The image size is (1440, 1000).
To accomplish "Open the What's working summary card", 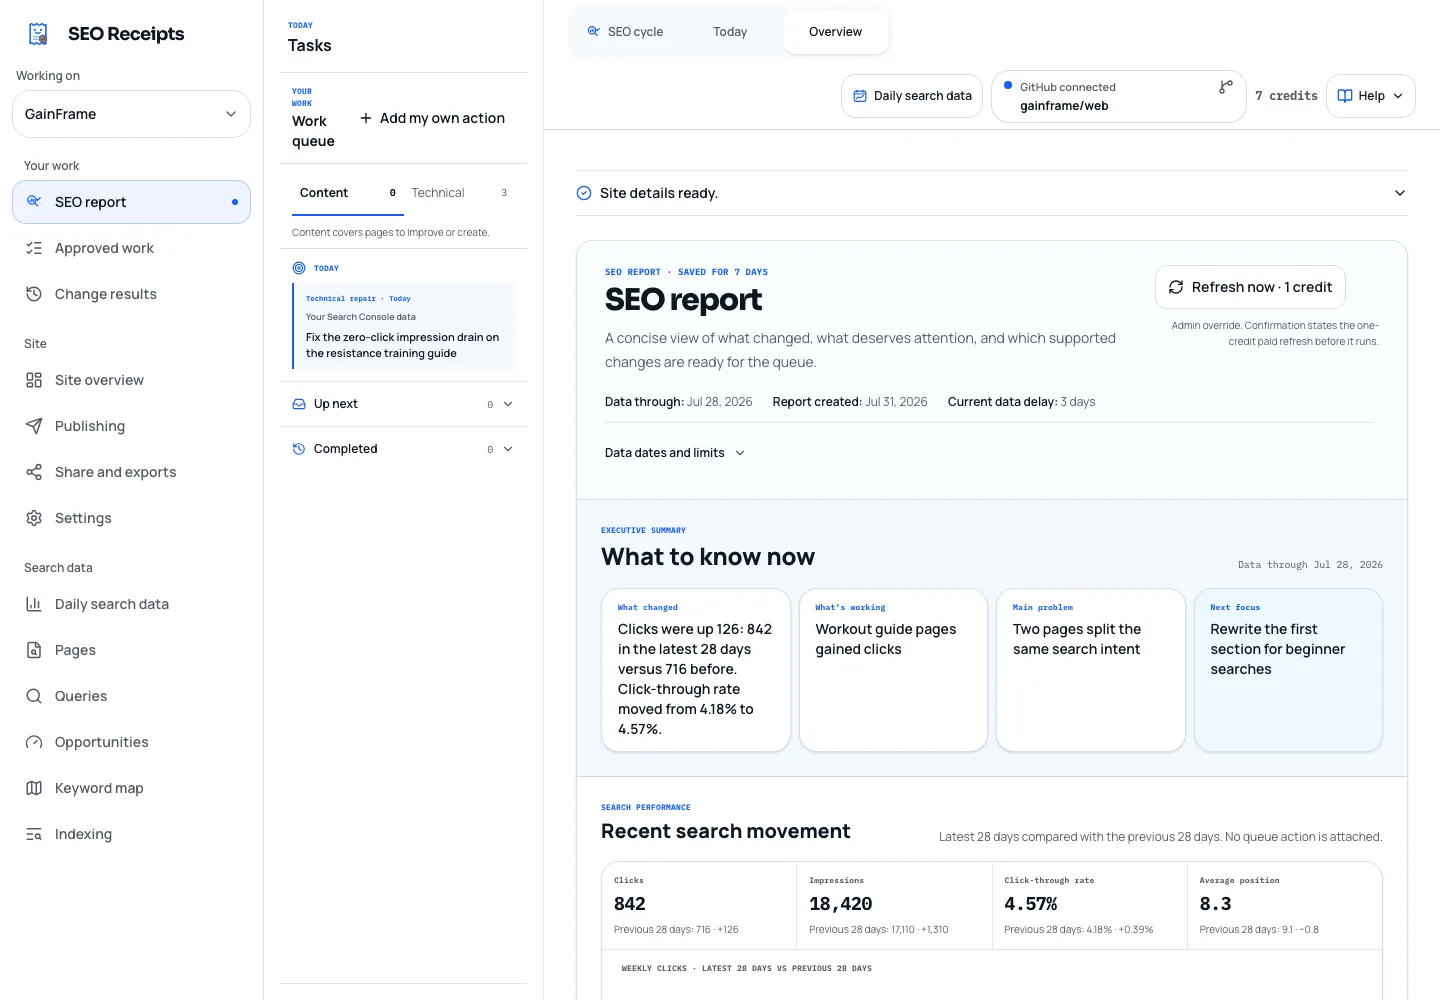I will pyautogui.click(x=893, y=670).
